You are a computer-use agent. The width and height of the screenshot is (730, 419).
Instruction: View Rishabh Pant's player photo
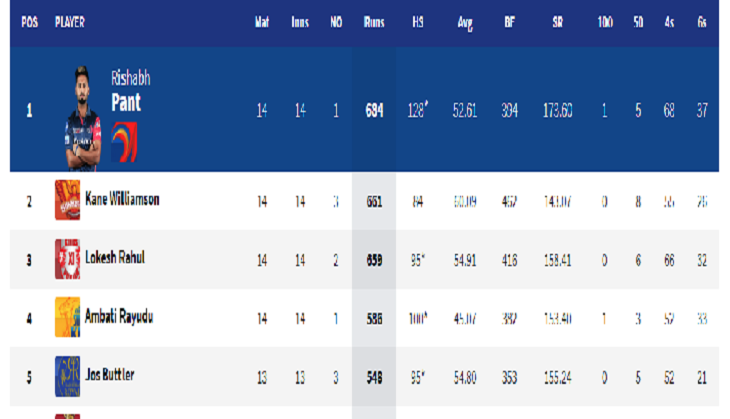(83, 119)
